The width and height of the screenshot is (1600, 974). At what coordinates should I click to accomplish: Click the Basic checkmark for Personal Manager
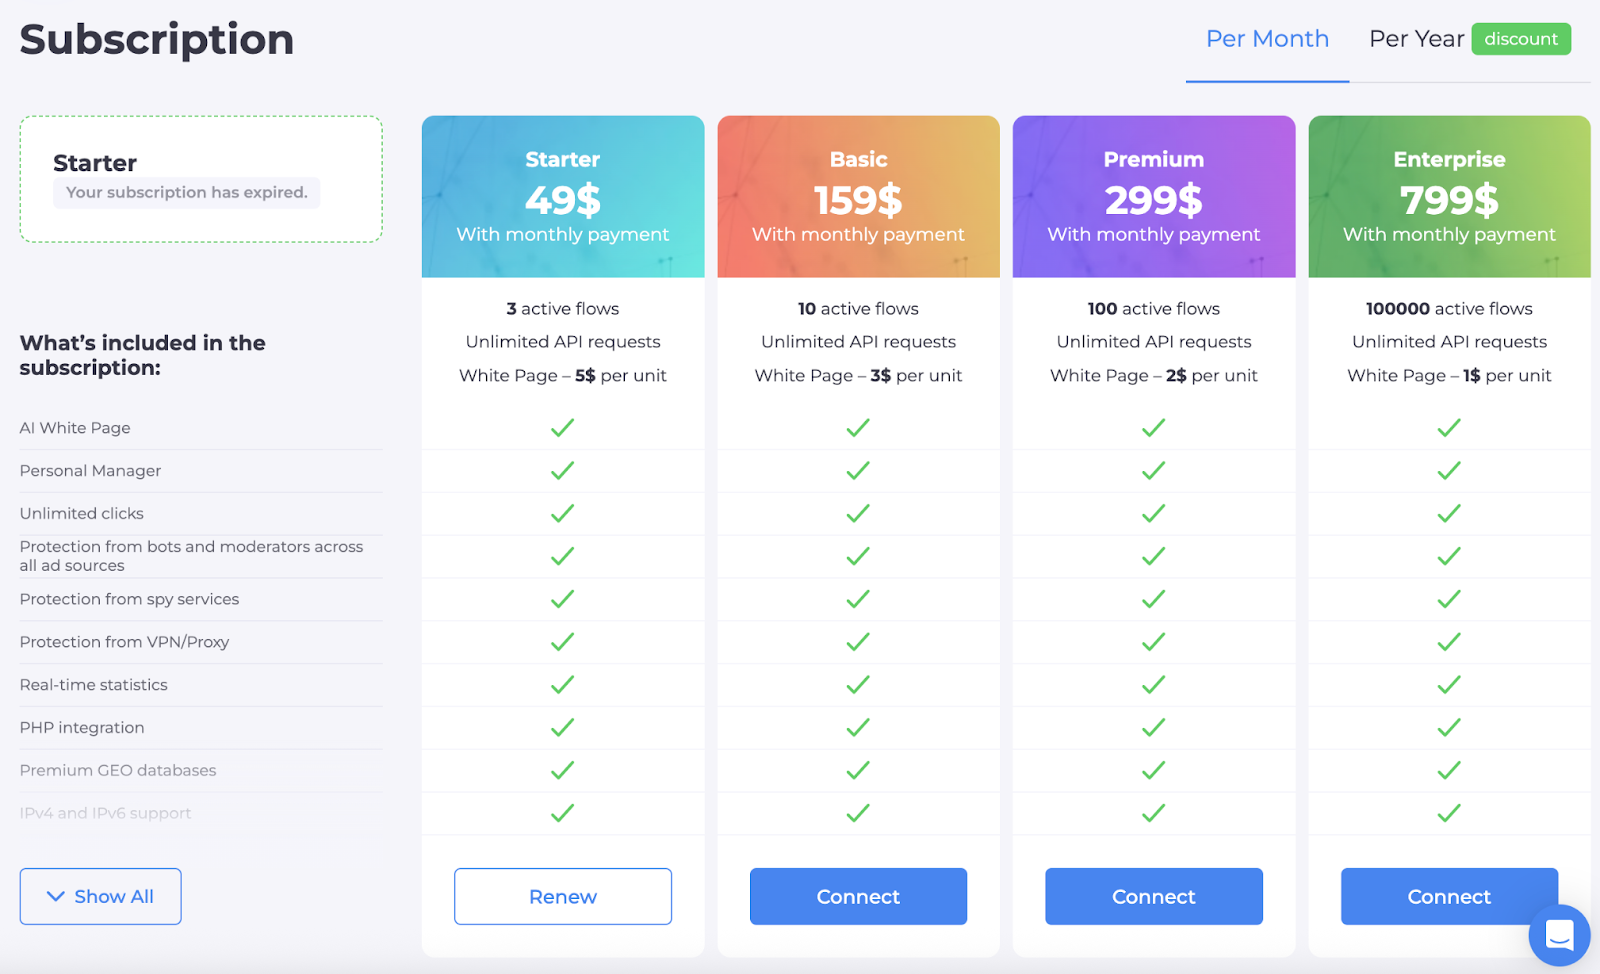click(x=858, y=471)
